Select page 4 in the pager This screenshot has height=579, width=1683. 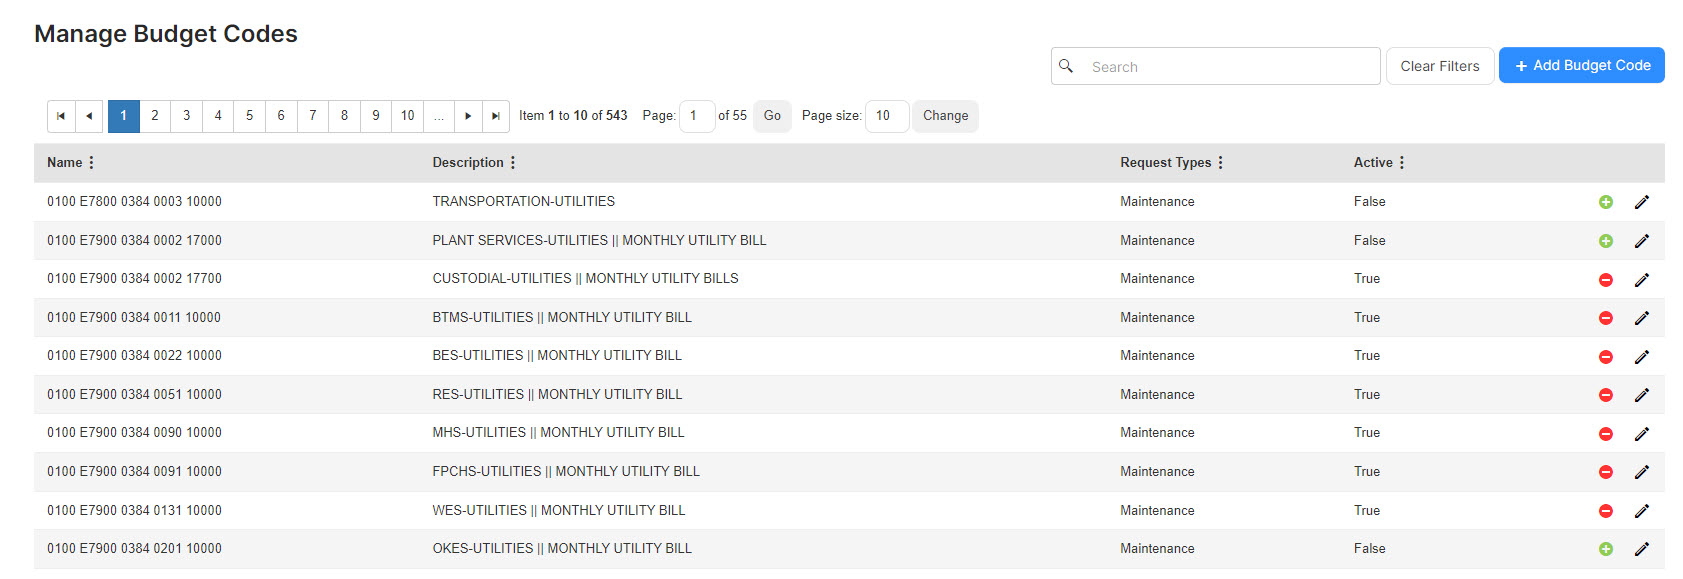[218, 116]
